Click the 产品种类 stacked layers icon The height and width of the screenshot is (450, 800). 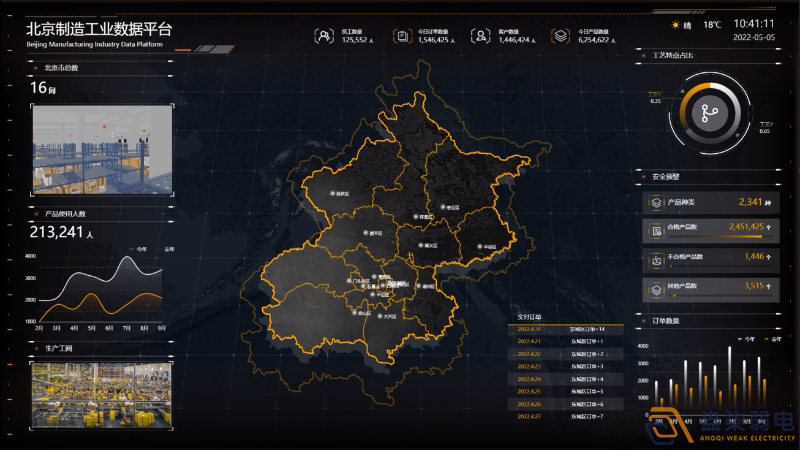tap(656, 202)
